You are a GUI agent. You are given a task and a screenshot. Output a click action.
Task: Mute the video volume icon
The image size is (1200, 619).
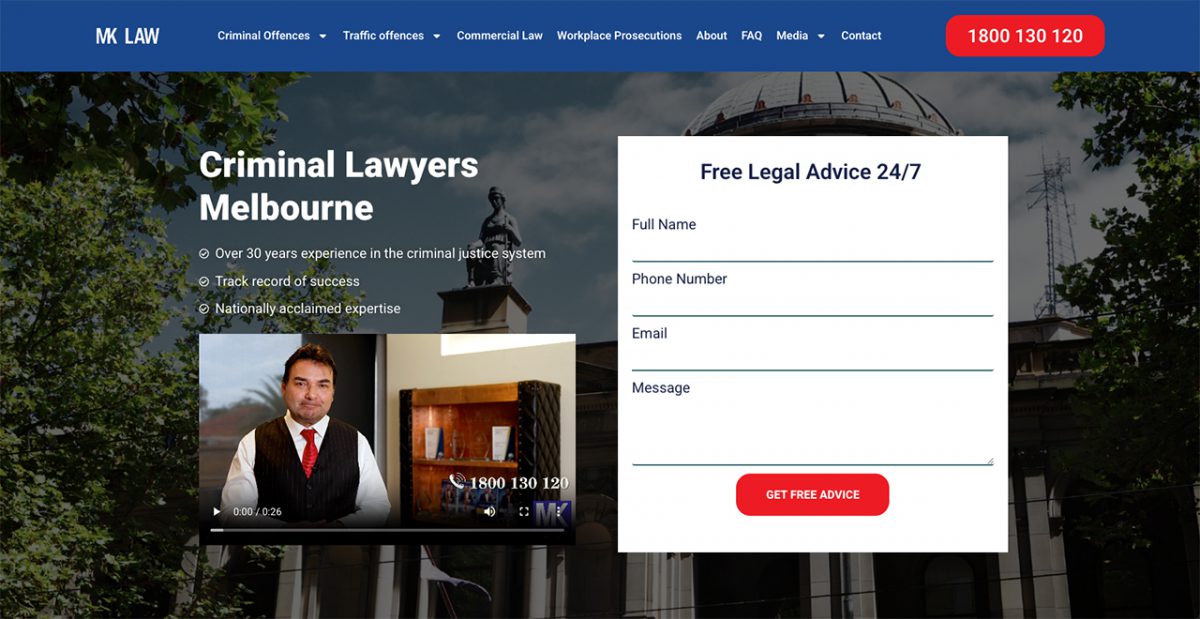point(490,511)
